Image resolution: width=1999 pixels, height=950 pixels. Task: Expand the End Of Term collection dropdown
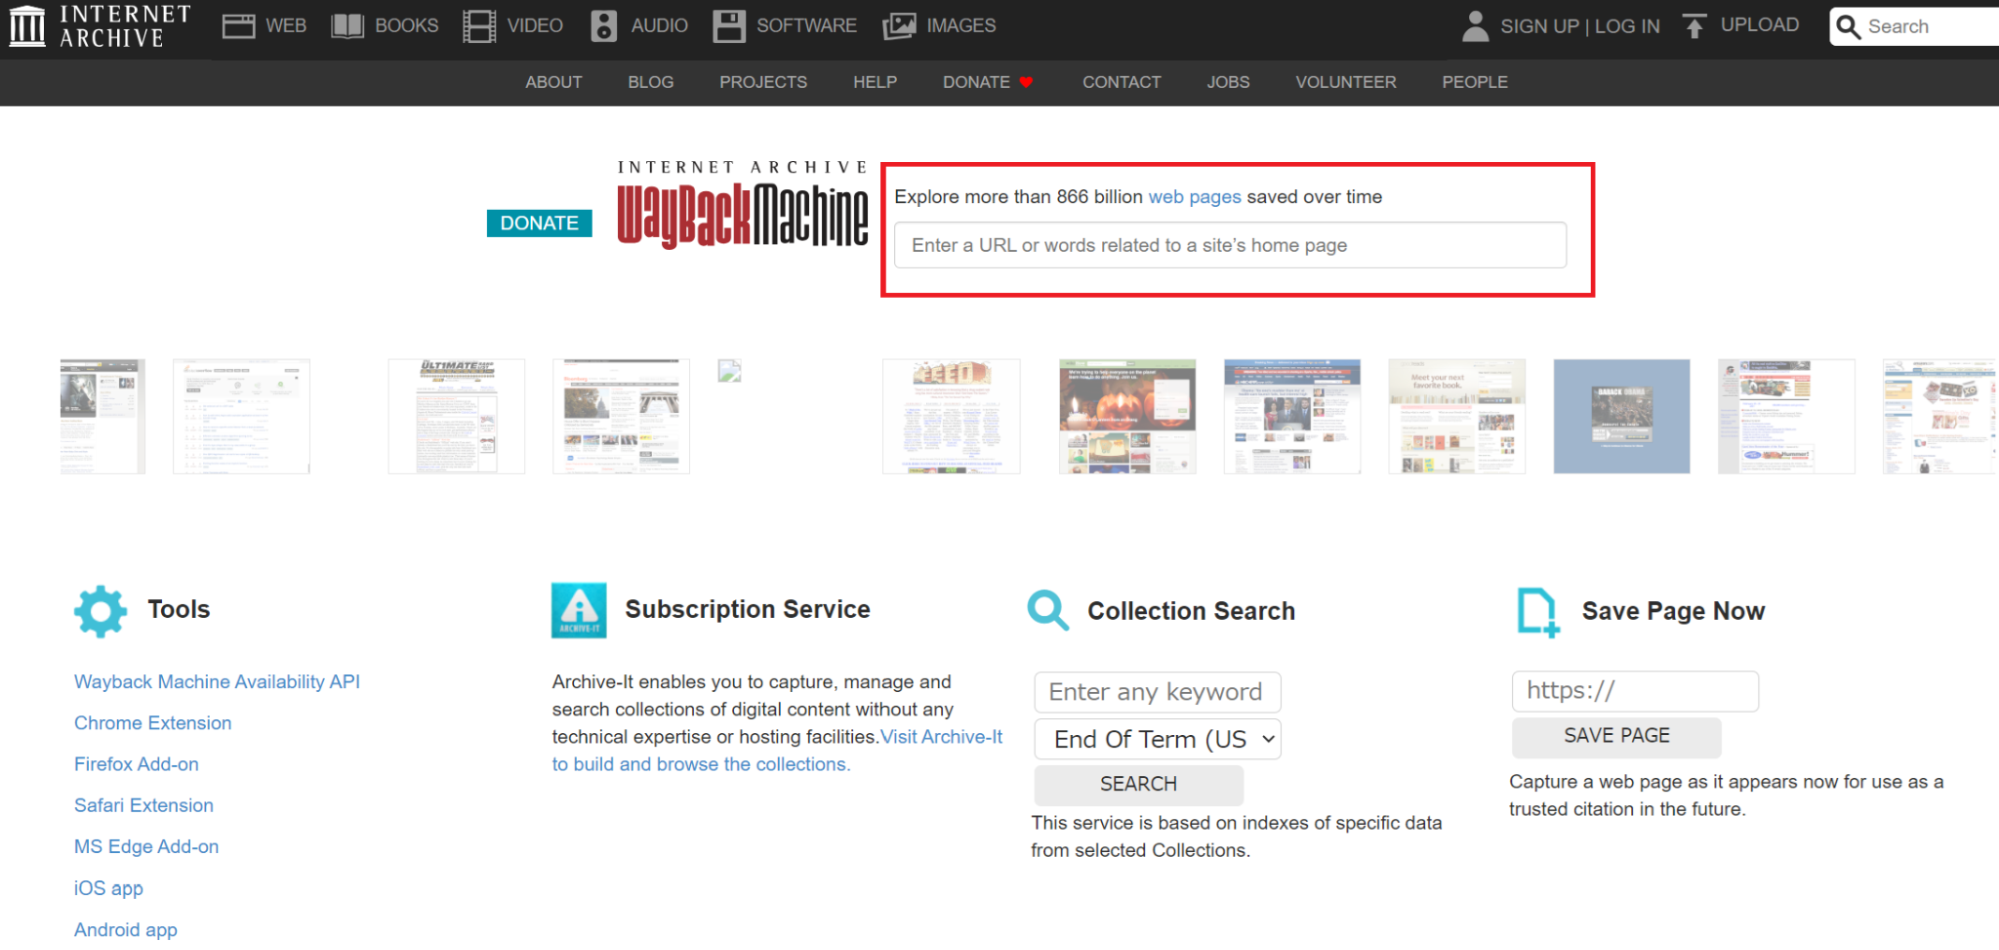click(x=1157, y=739)
